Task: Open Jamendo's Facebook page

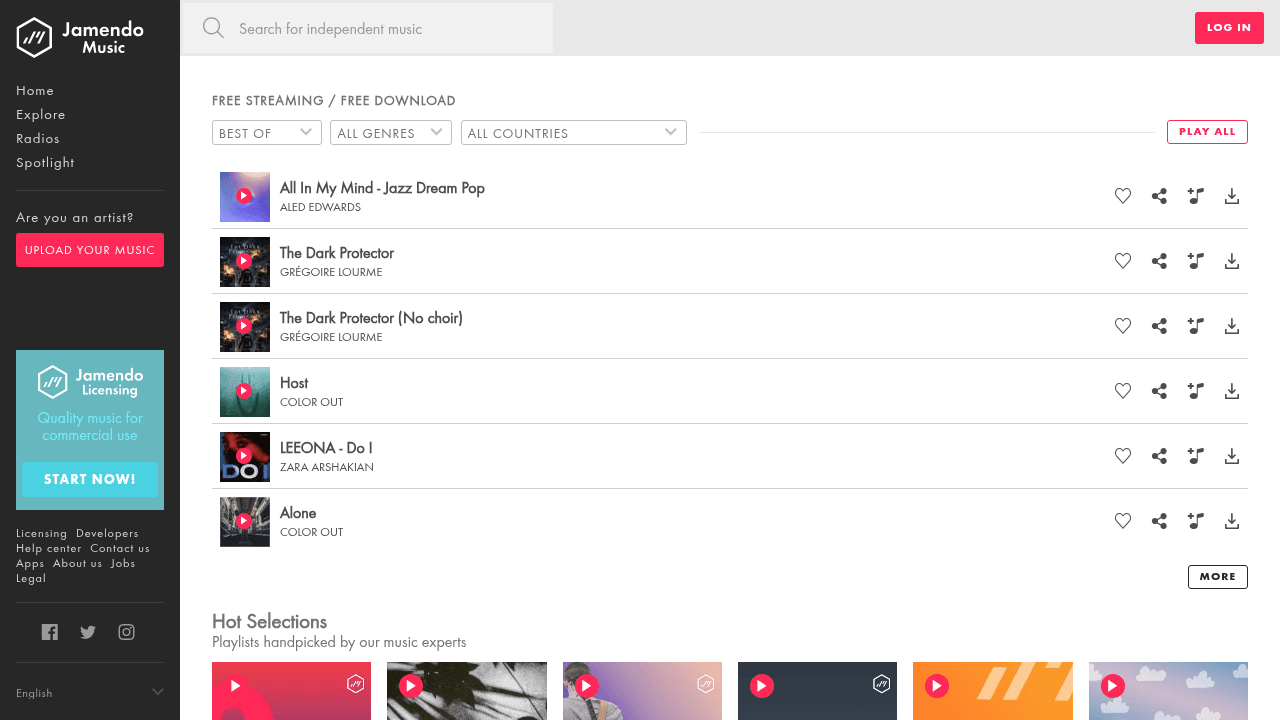Action: 50,632
